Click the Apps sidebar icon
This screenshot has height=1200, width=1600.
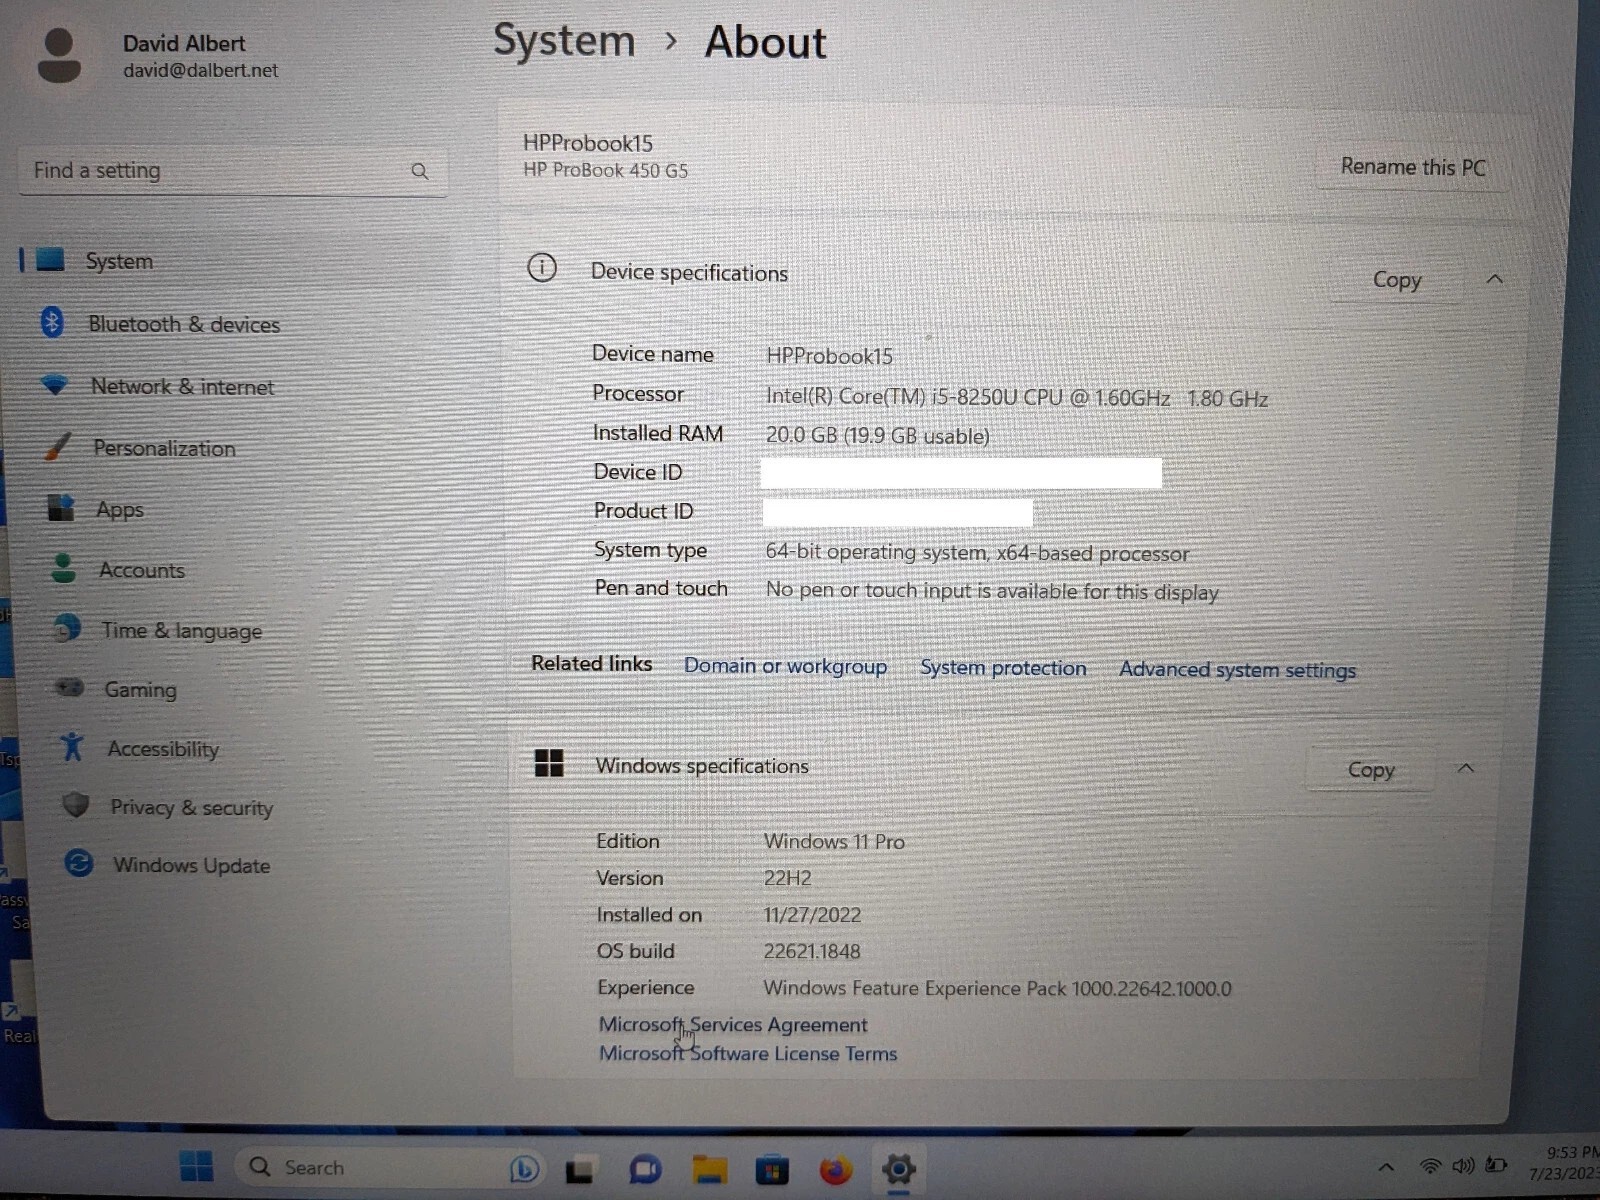pyautogui.click(x=61, y=508)
